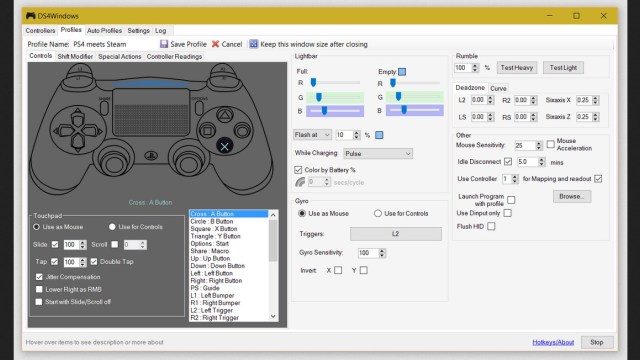Click the rainbow icon under Color by Battery
640x360 pixels.
(300, 182)
